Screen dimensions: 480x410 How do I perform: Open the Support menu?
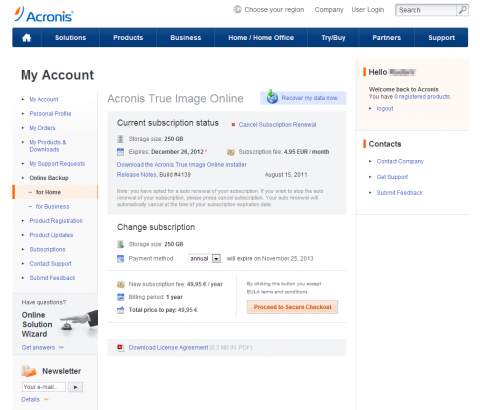coord(442,38)
